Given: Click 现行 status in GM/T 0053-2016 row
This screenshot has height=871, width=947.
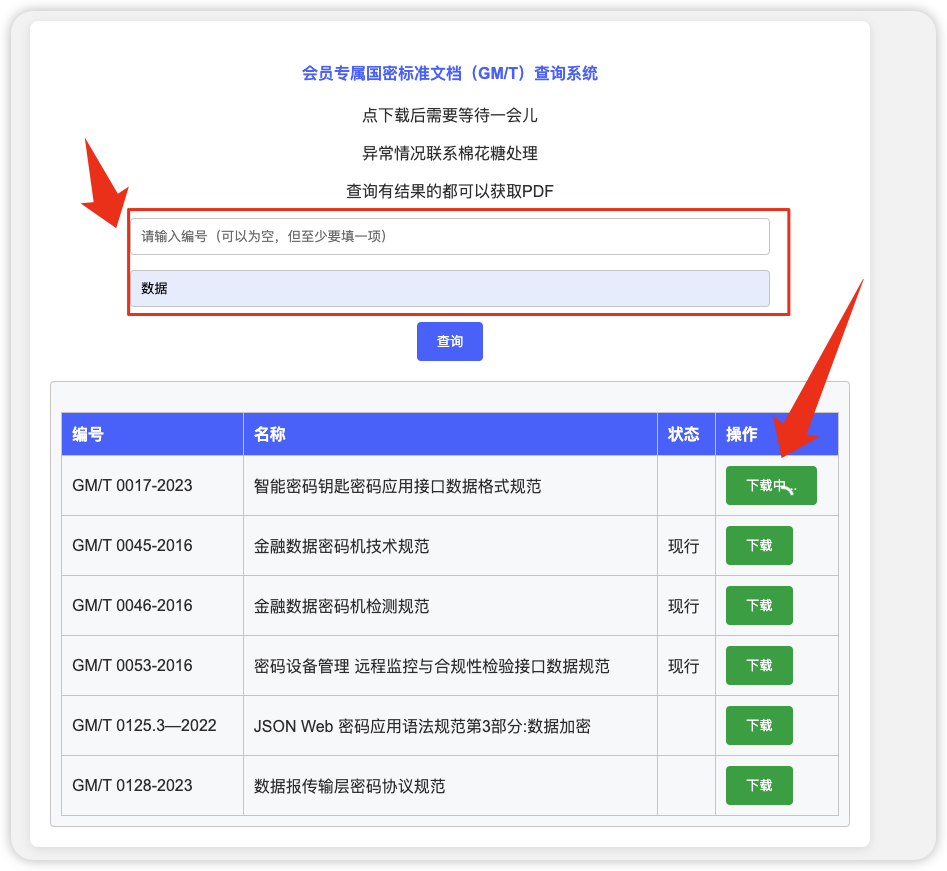Looking at the screenshot, I should [684, 666].
